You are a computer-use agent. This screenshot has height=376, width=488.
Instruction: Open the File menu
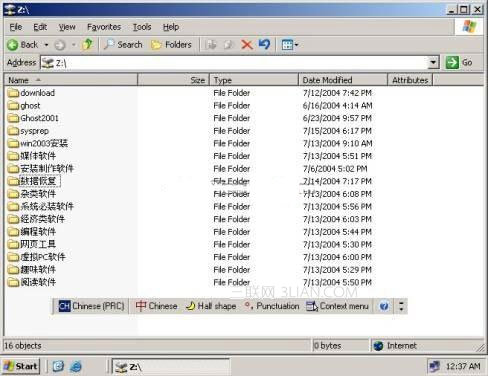tap(16, 27)
